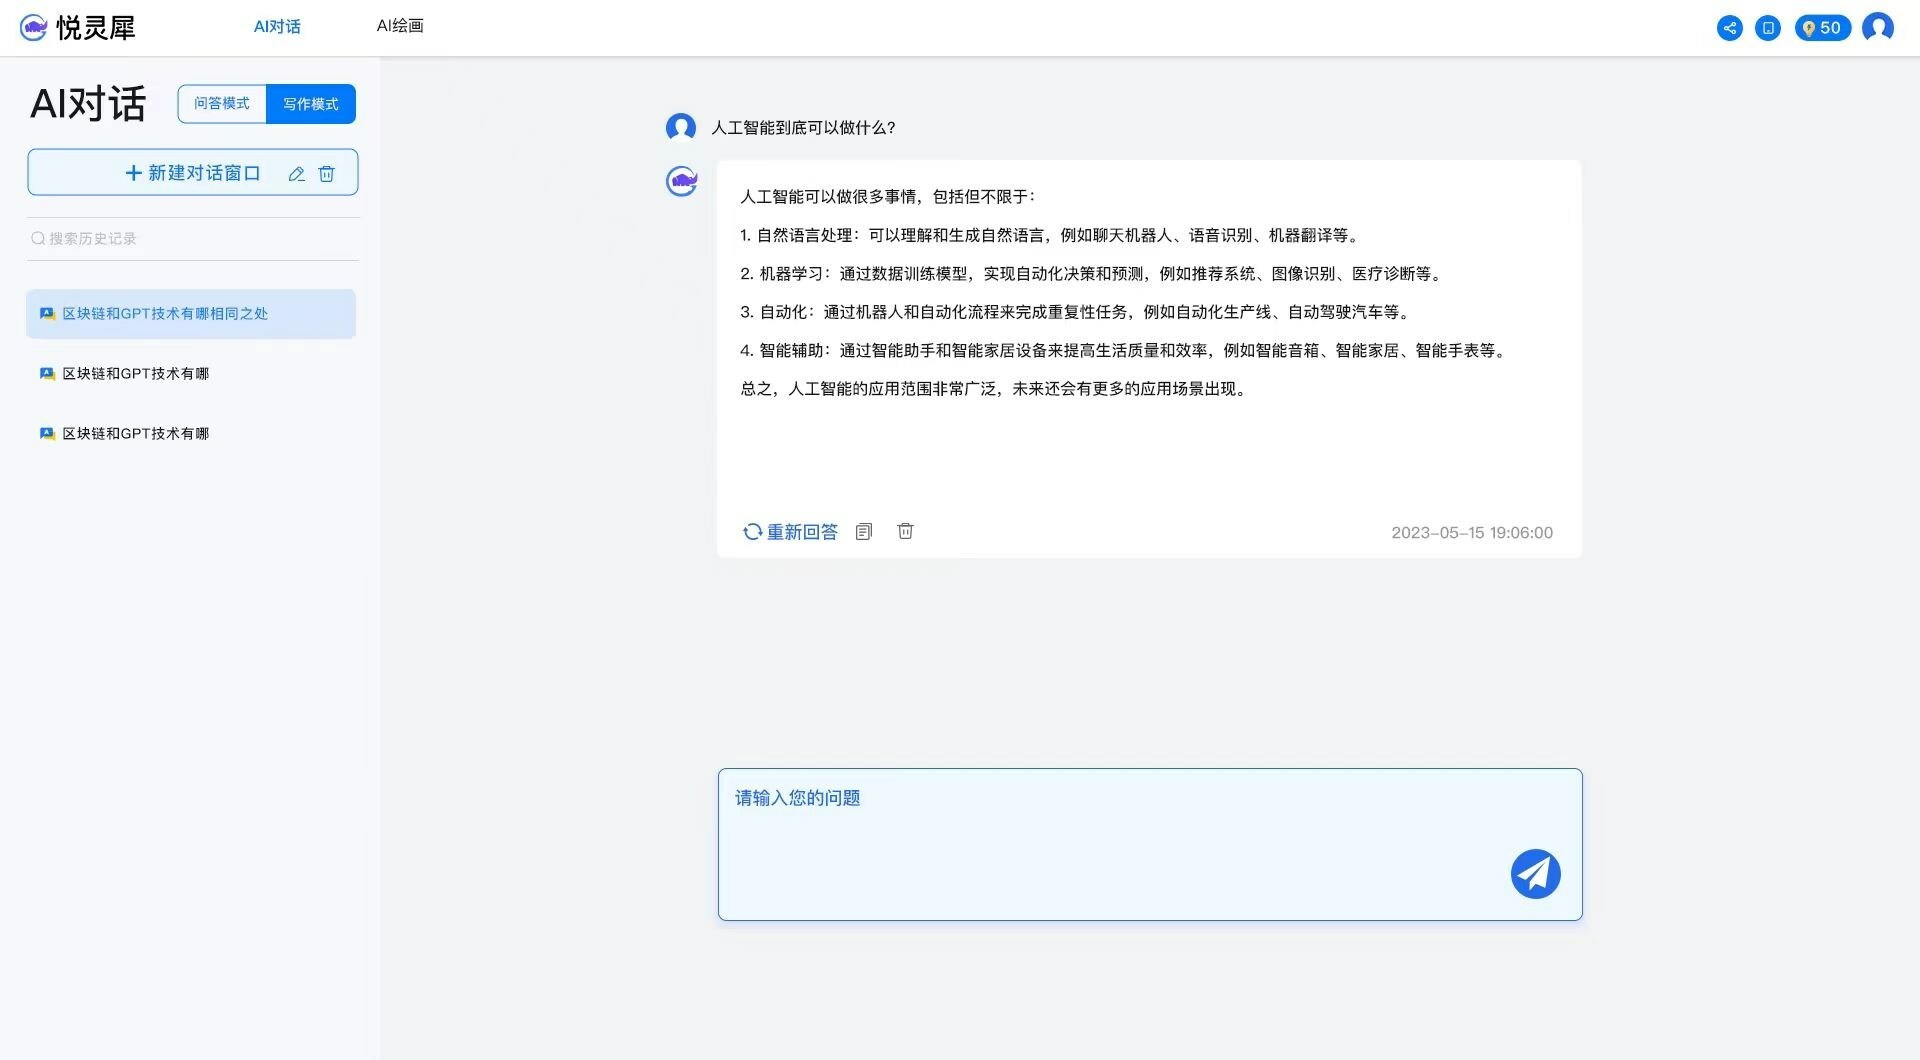
Task: Switch to the AI绘画 tab
Action: click(399, 26)
